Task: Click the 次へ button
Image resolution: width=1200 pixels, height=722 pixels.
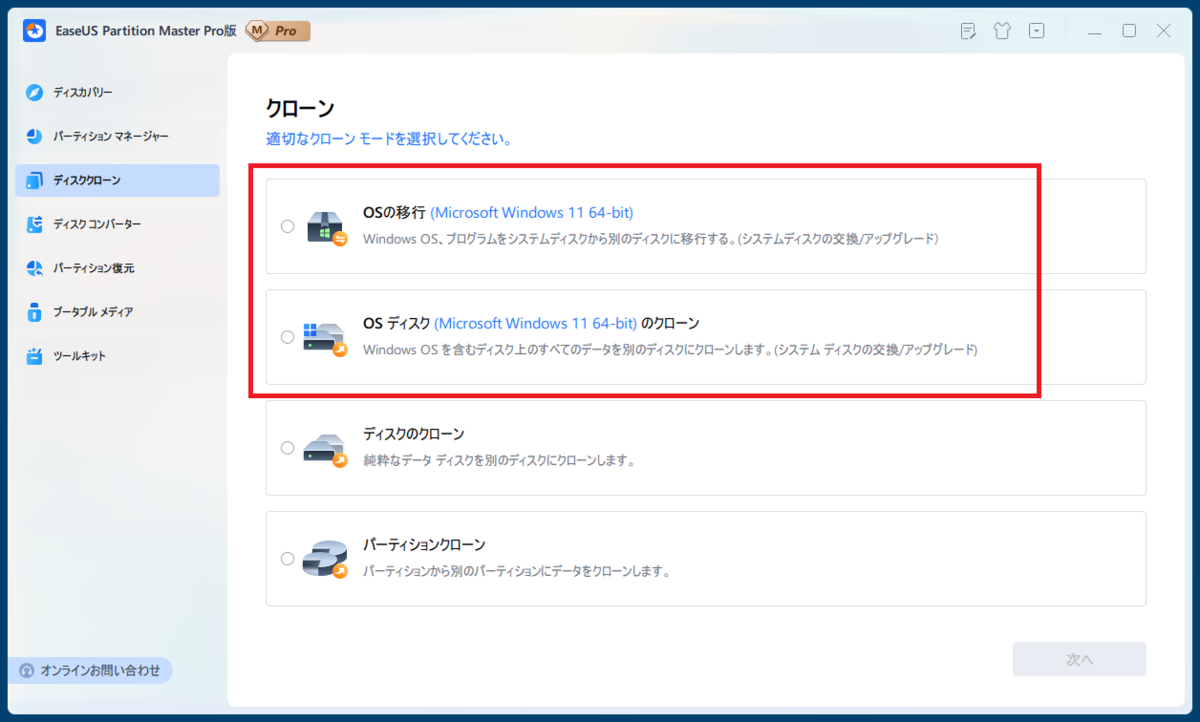Action: pyautogui.click(x=1079, y=659)
